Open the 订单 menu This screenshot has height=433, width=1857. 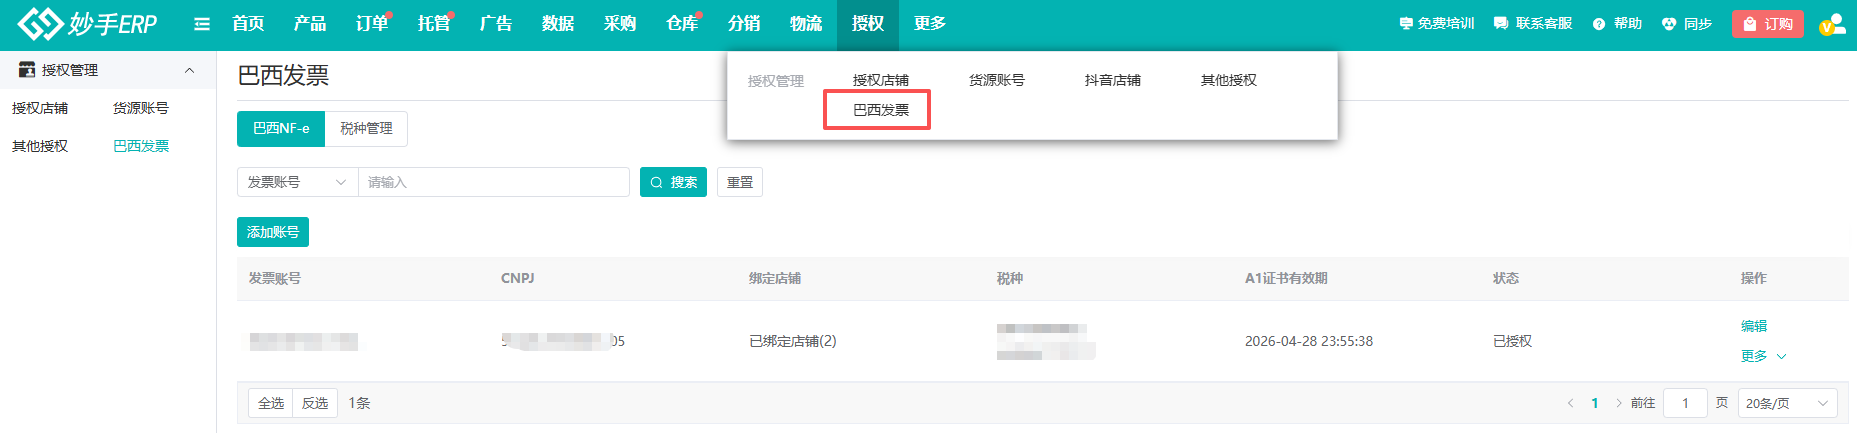[372, 23]
